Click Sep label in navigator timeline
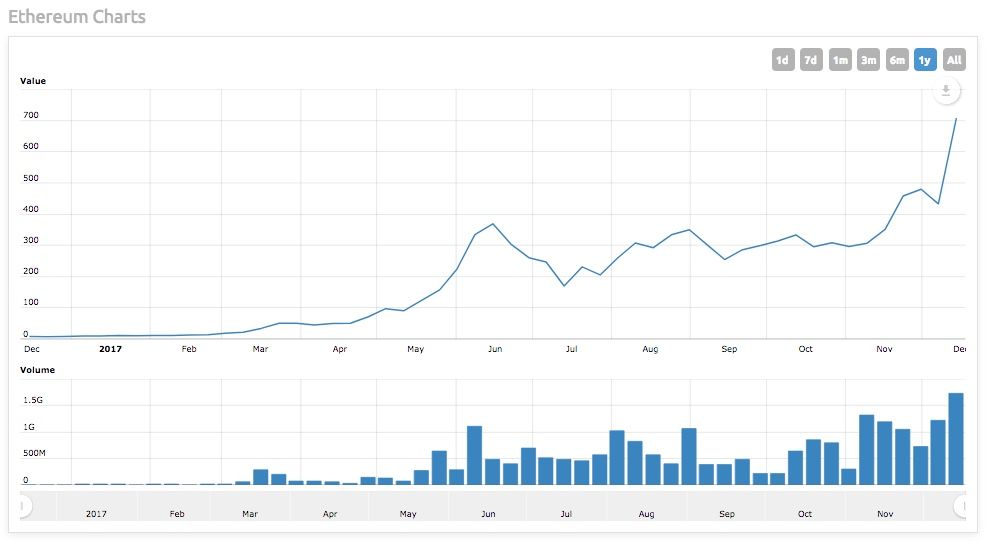Viewport: 986px width, 541px height. pyautogui.click(x=727, y=514)
